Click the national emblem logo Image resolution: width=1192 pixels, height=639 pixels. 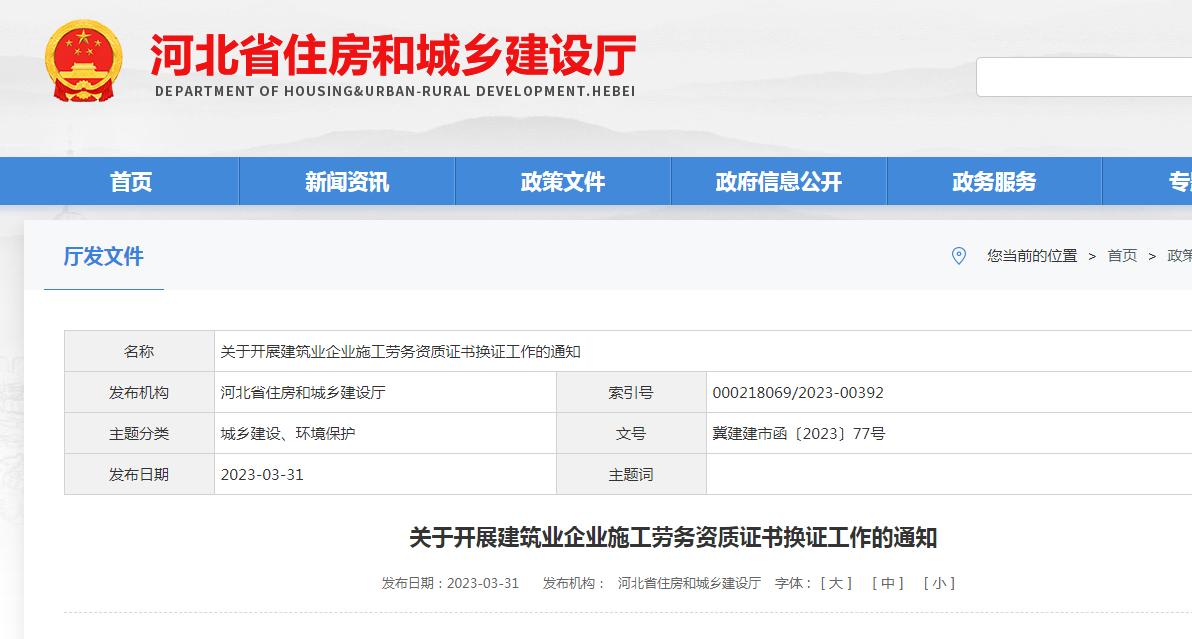[84, 62]
